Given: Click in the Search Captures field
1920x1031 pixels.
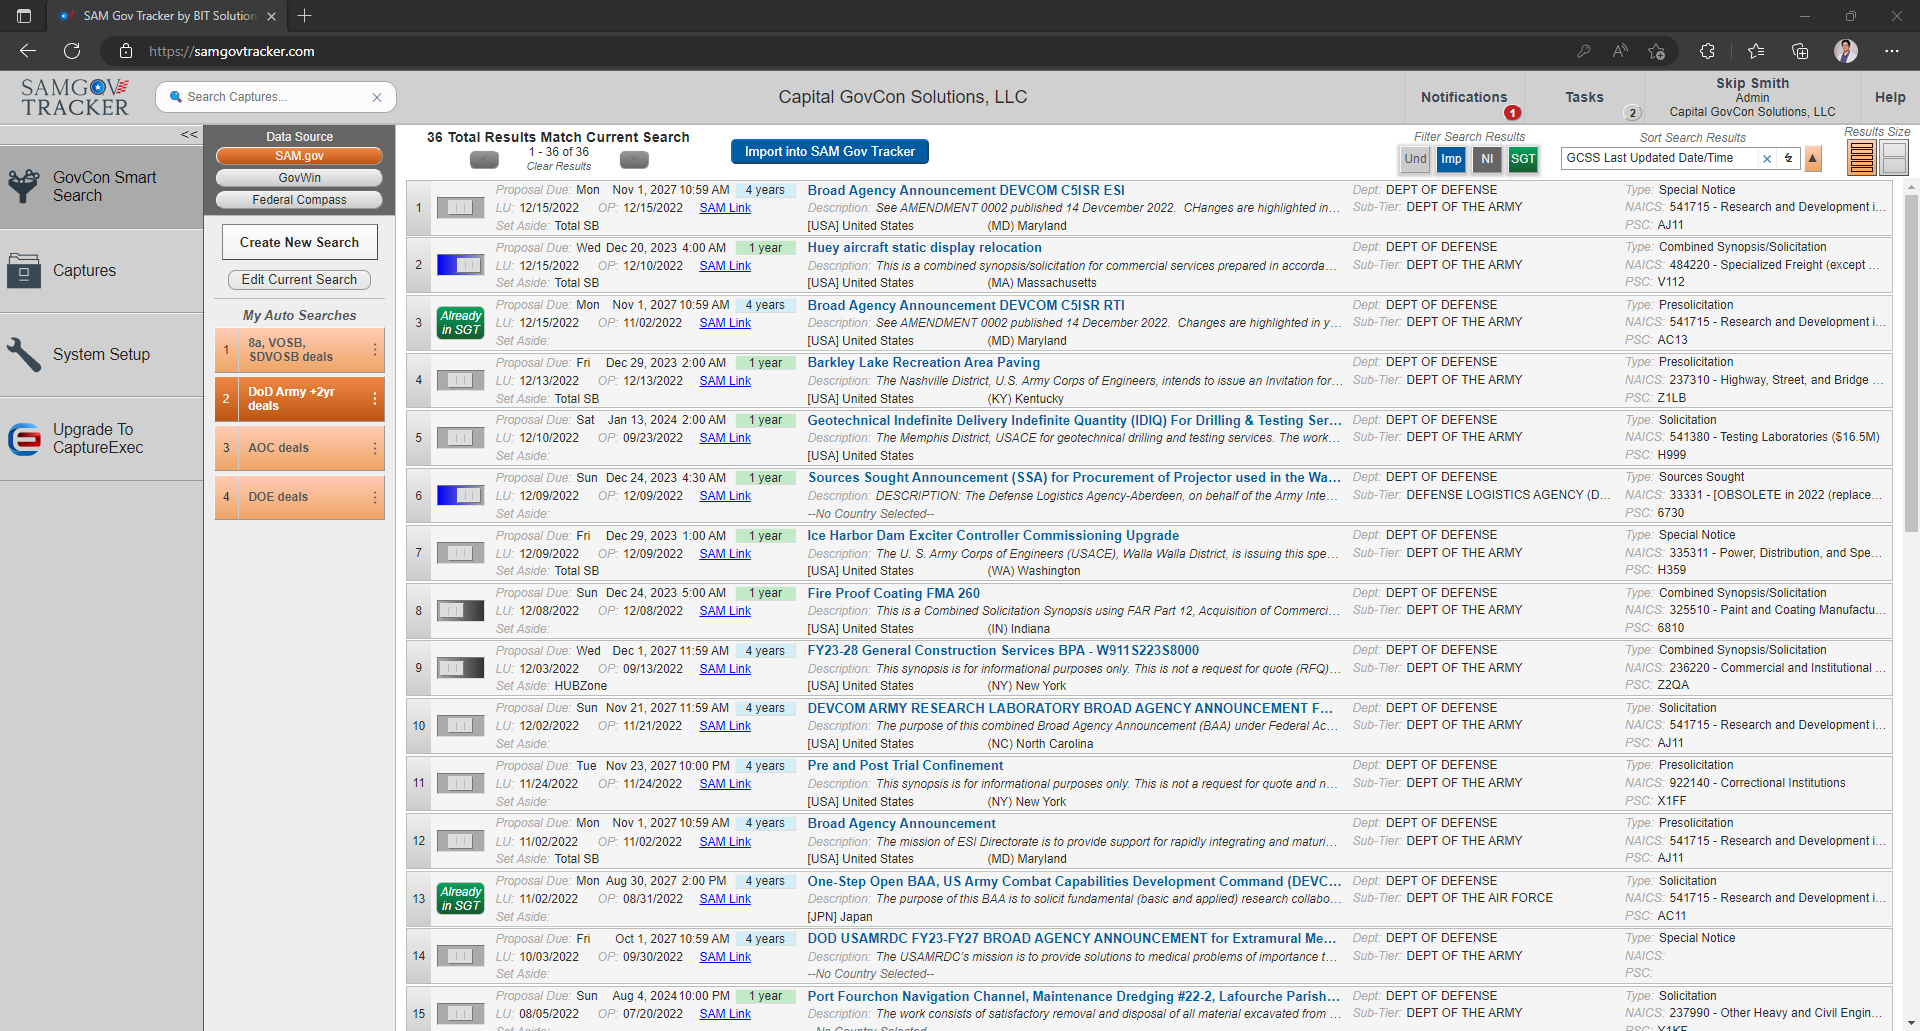Looking at the screenshot, I should coord(275,97).
